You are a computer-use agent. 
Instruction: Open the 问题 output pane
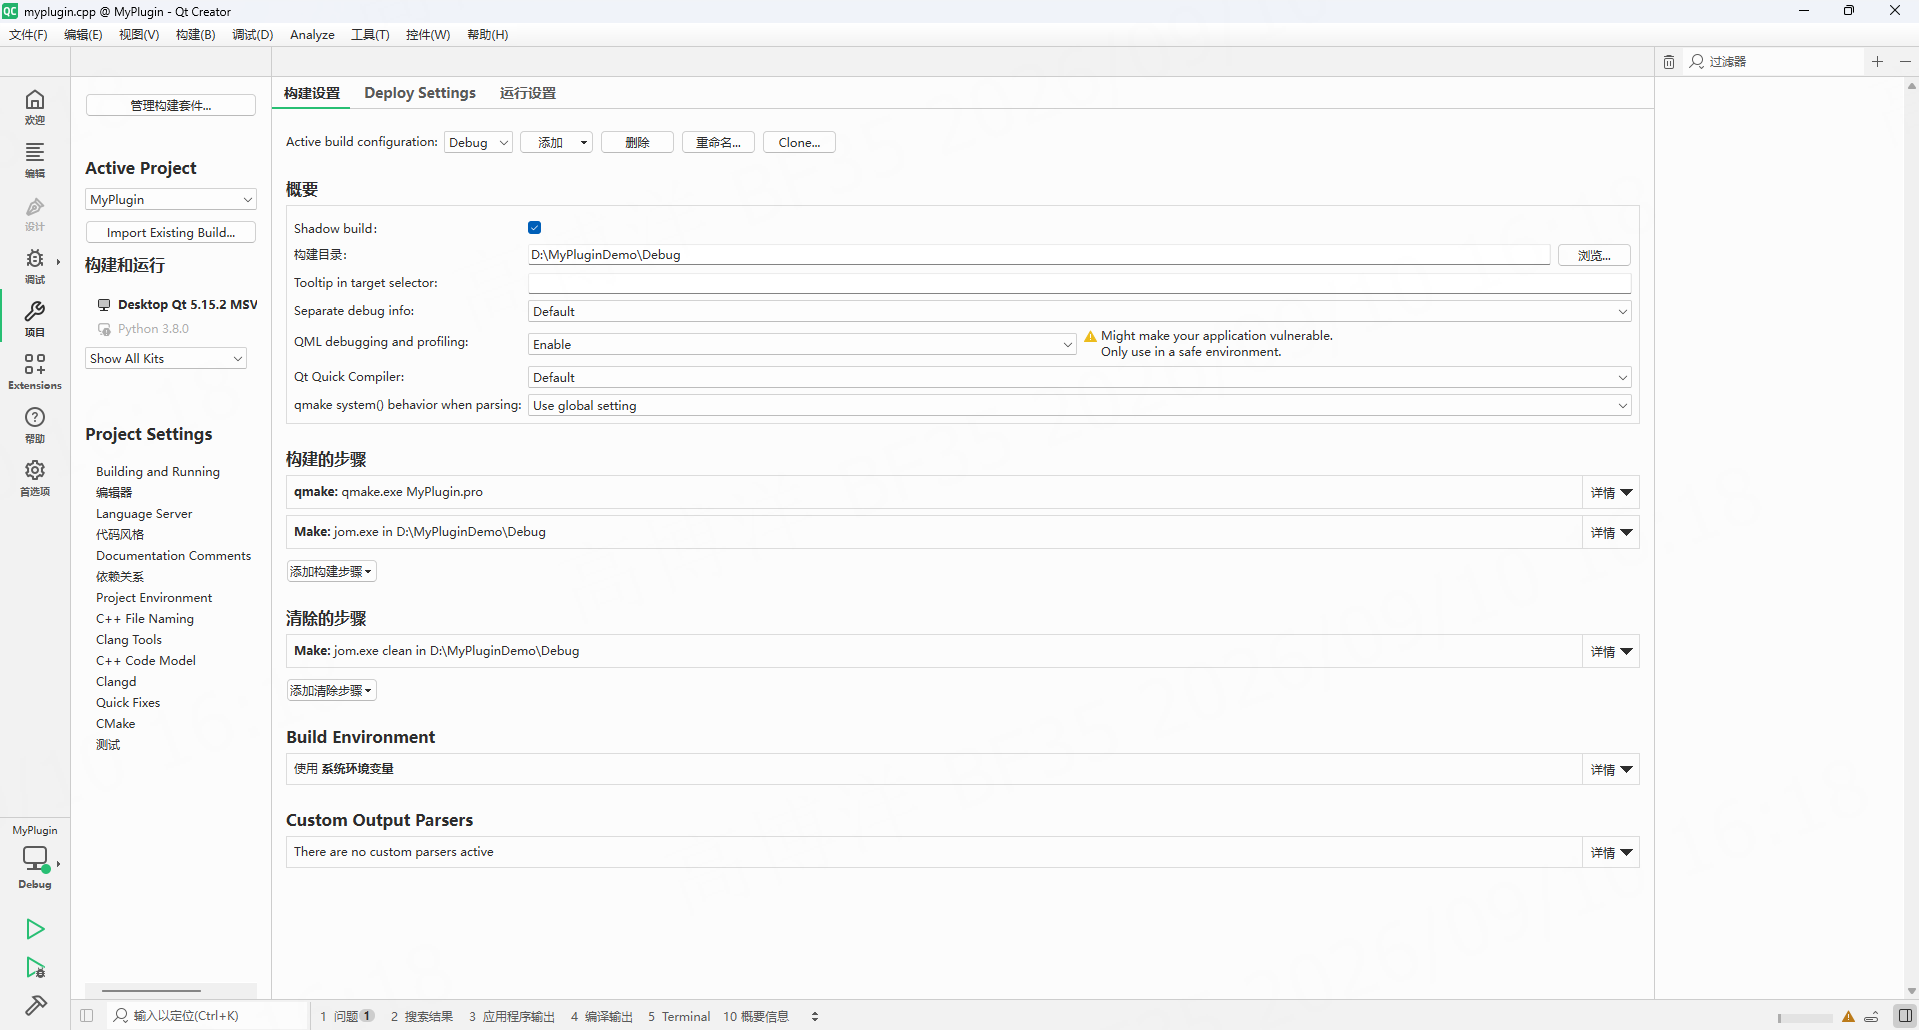pyautogui.click(x=346, y=1016)
